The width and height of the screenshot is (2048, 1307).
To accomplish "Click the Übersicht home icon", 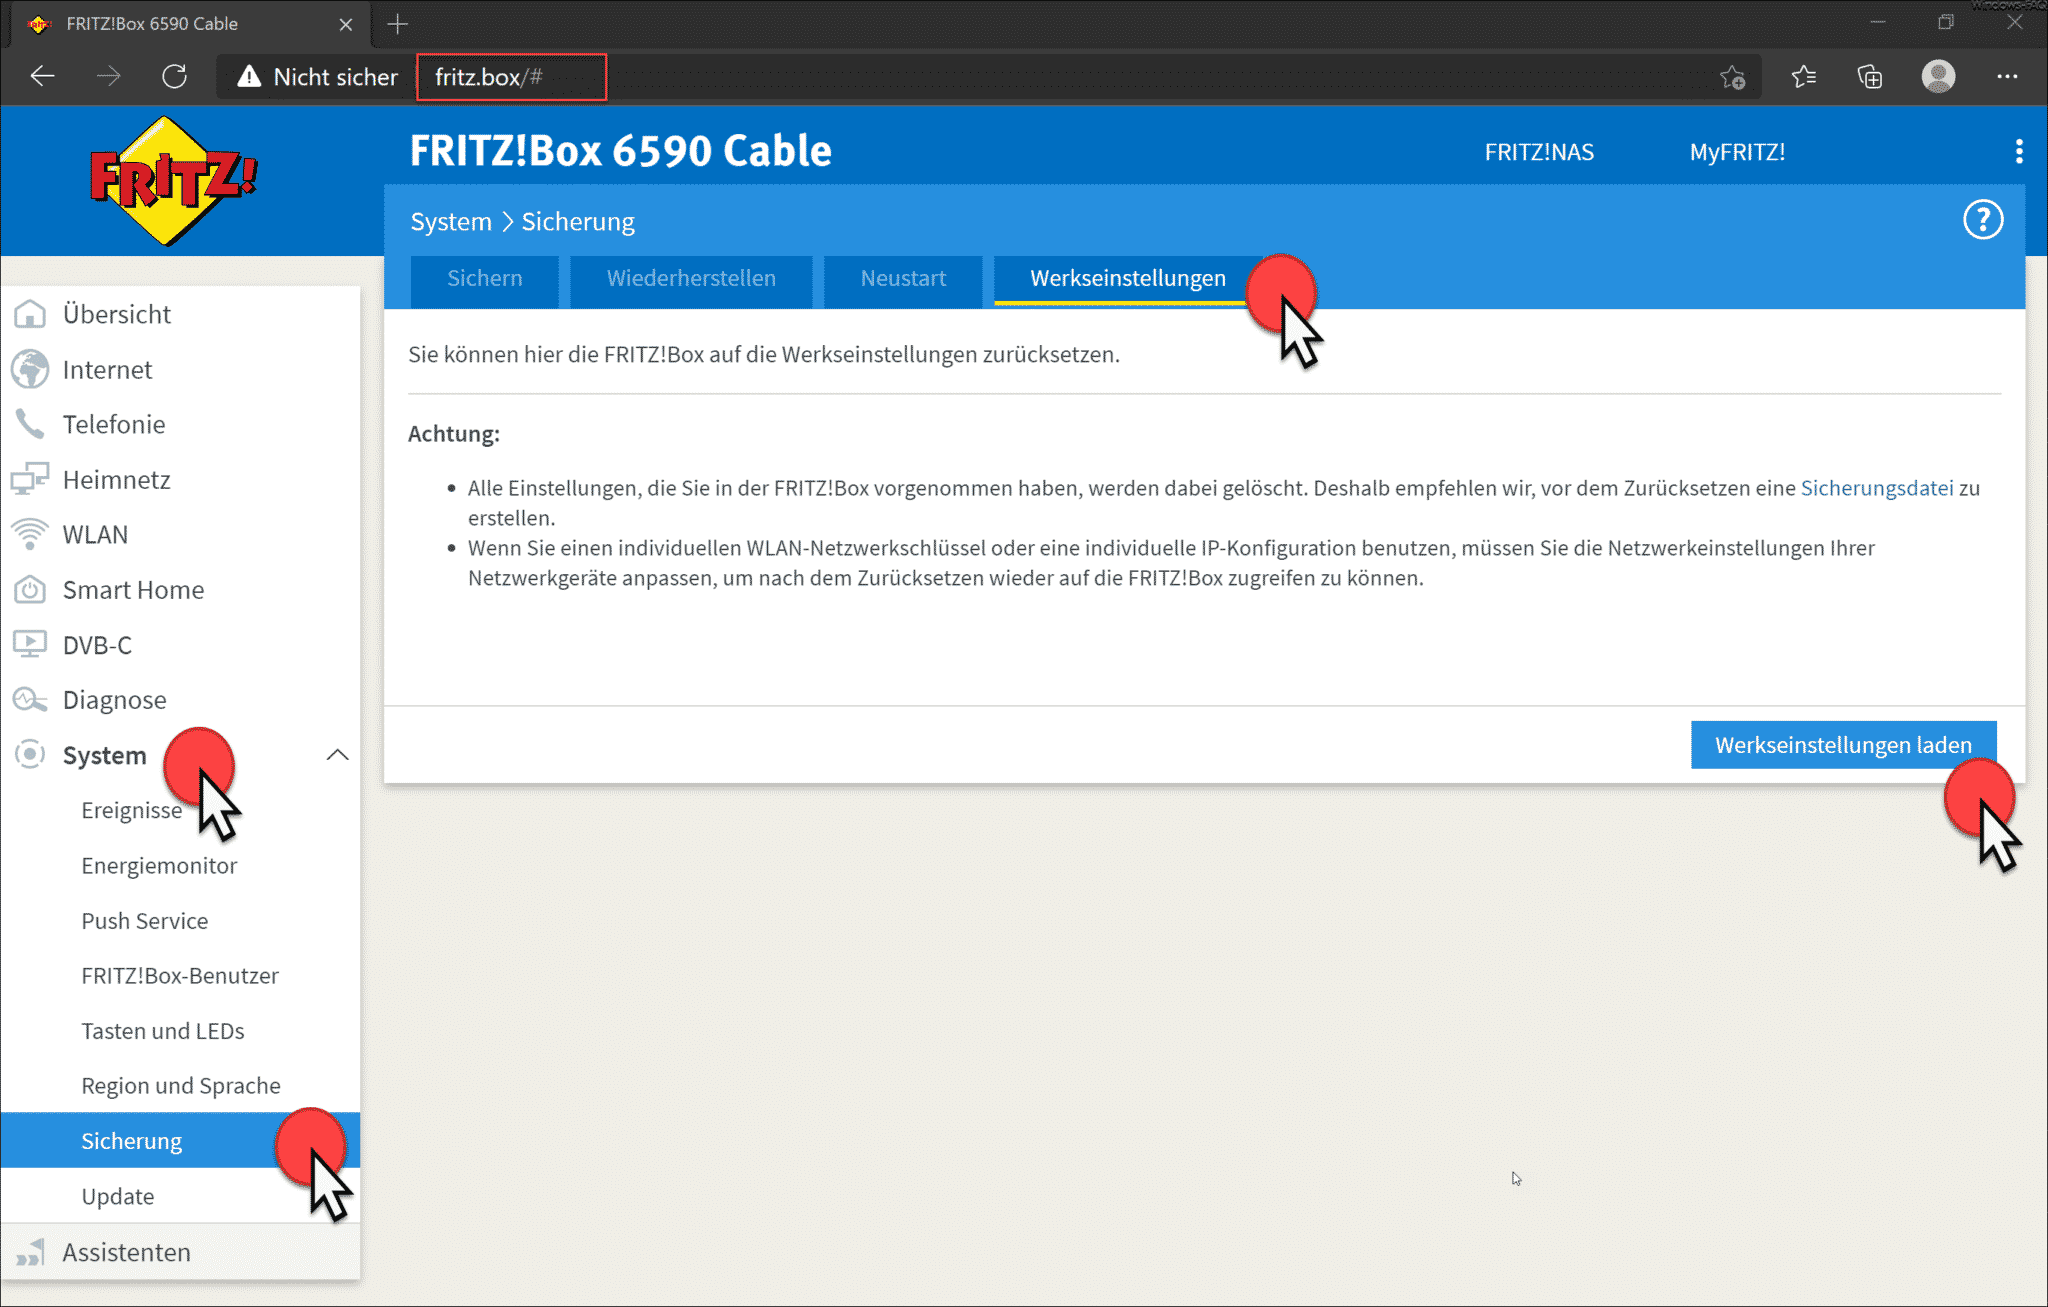I will coord(30,314).
